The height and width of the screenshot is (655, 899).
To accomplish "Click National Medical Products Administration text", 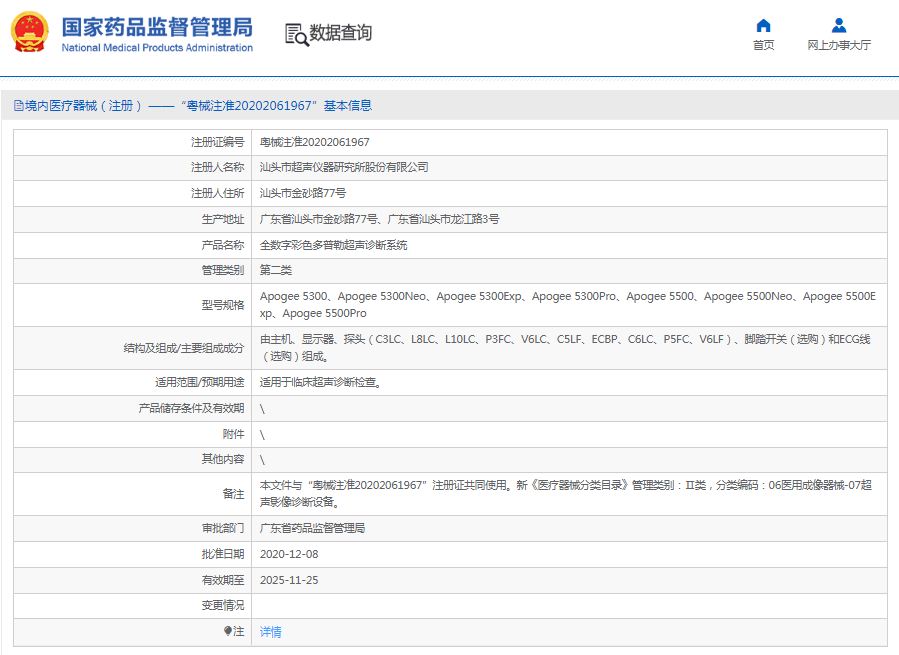I will pyautogui.click(x=157, y=48).
